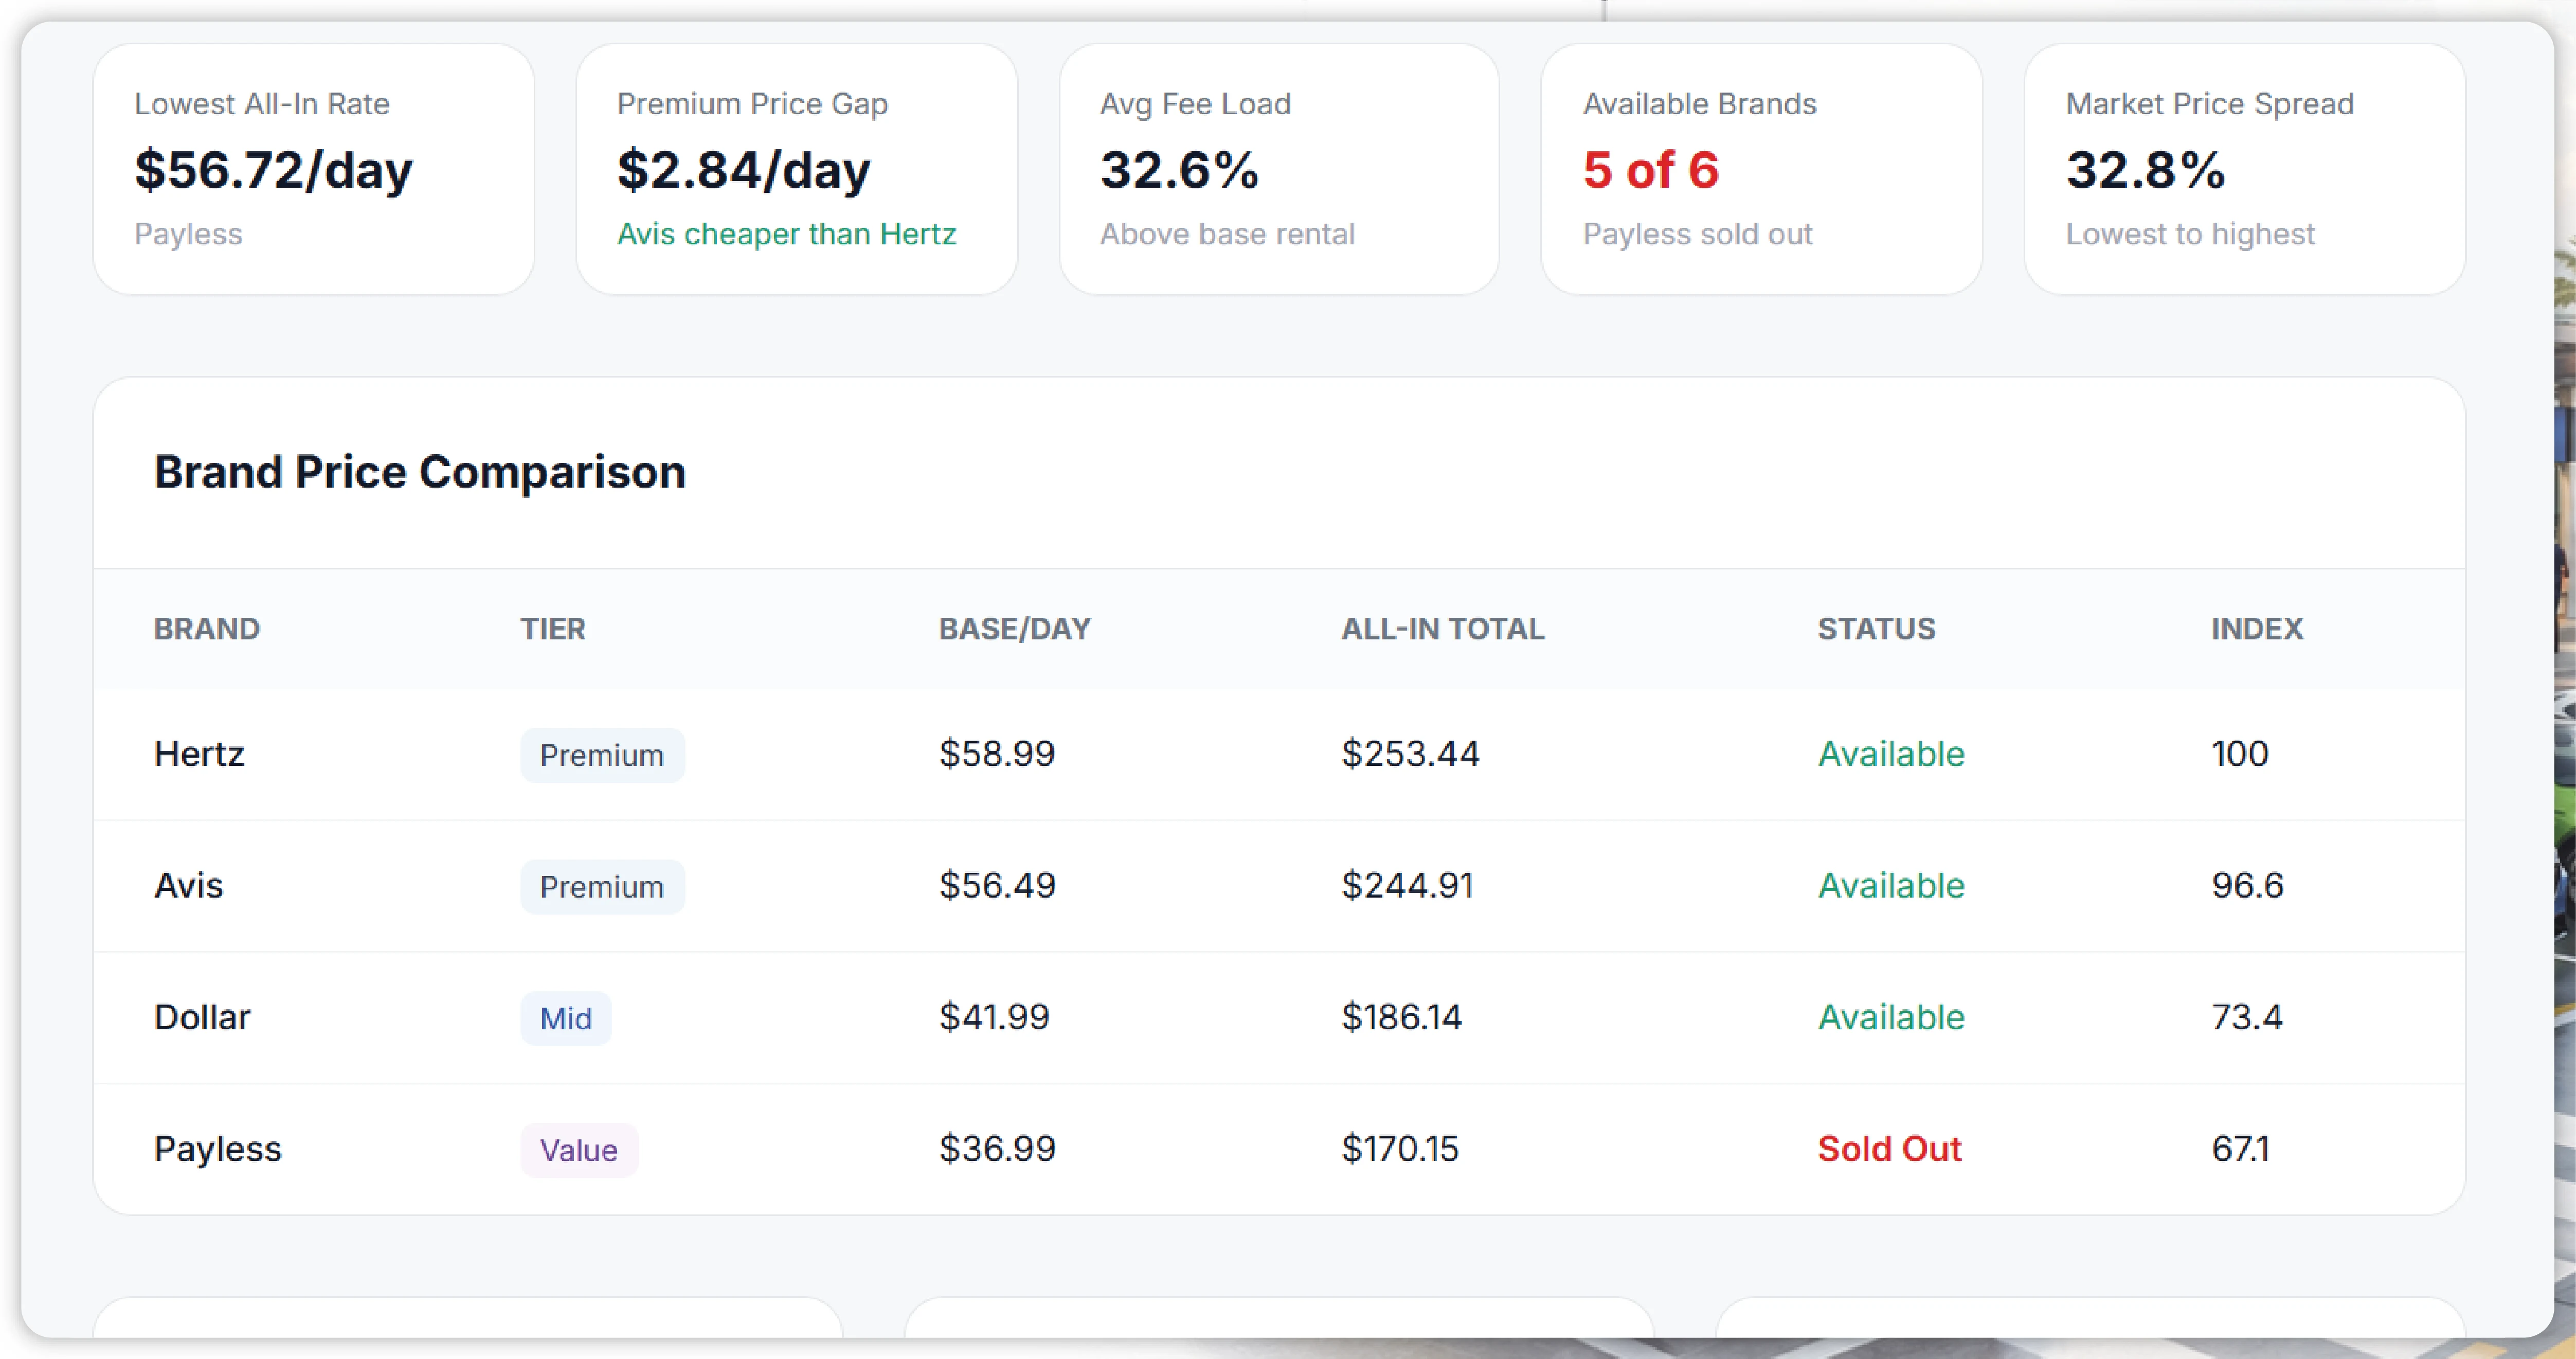2576x1359 pixels.
Task: Click the Value tier badge for Payless
Action: point(578,1151)
